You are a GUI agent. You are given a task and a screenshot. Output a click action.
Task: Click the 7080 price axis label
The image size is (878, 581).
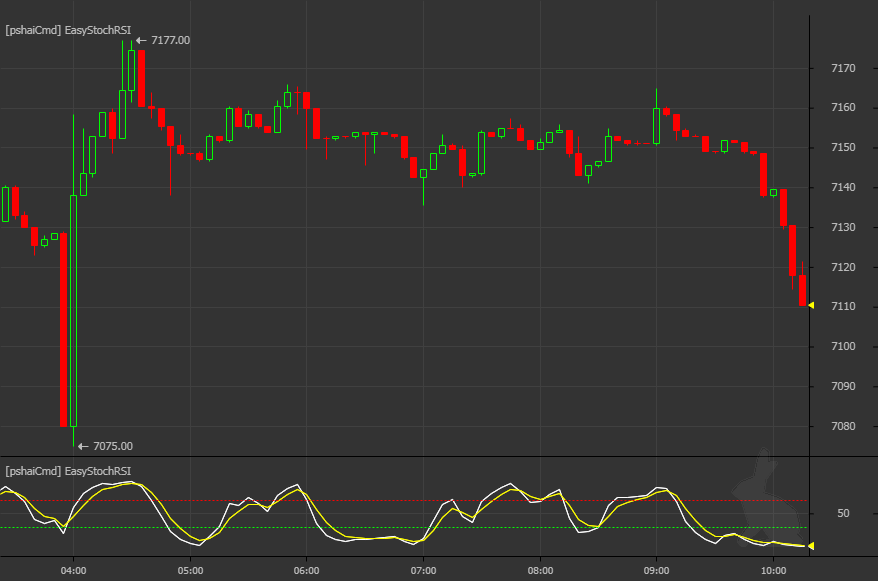[x=843, y=427]
